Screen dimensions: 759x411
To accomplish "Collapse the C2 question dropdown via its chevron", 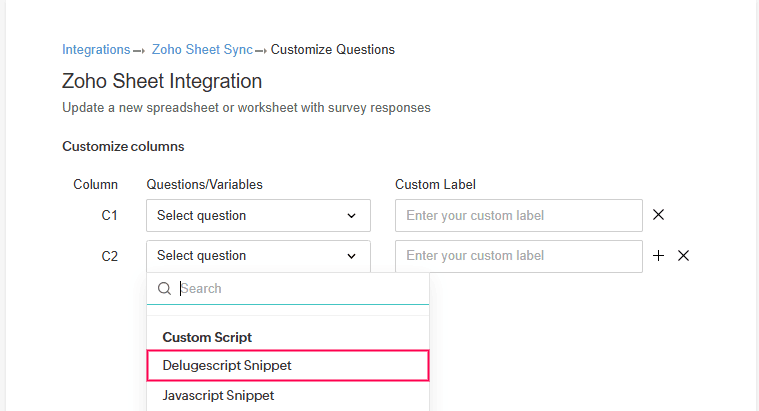I will (x=351, y=256).
